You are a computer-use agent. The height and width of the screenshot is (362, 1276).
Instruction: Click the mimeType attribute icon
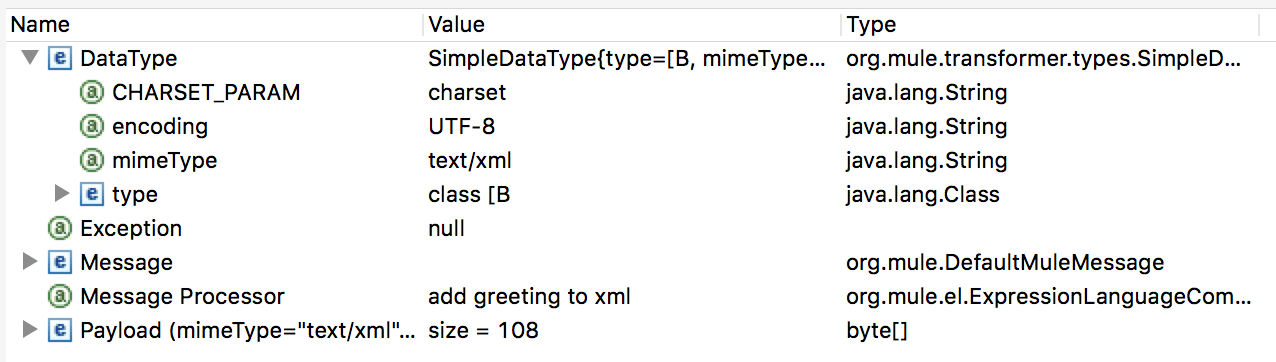[x=91, y=161]
